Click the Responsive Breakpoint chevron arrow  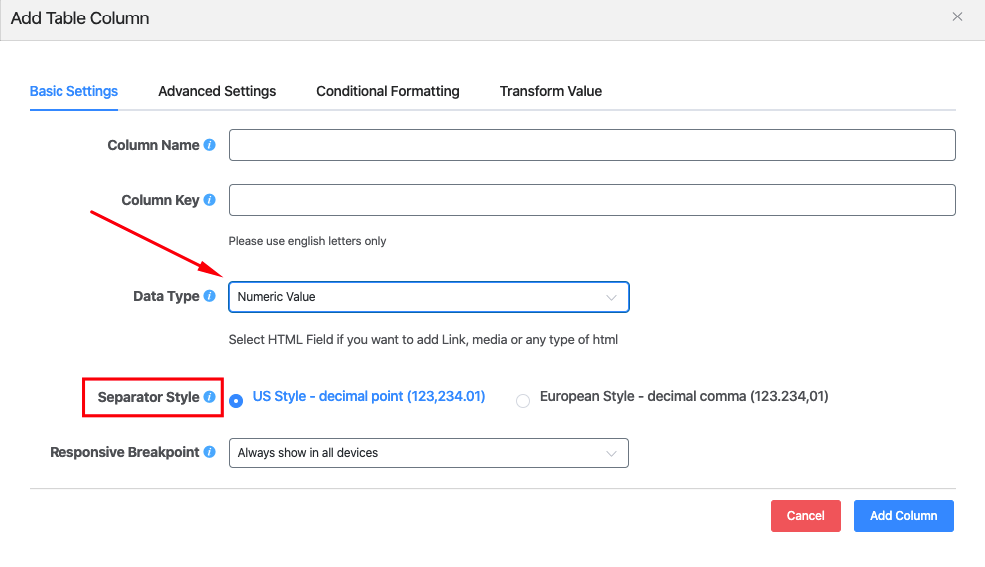click(612, 453)
